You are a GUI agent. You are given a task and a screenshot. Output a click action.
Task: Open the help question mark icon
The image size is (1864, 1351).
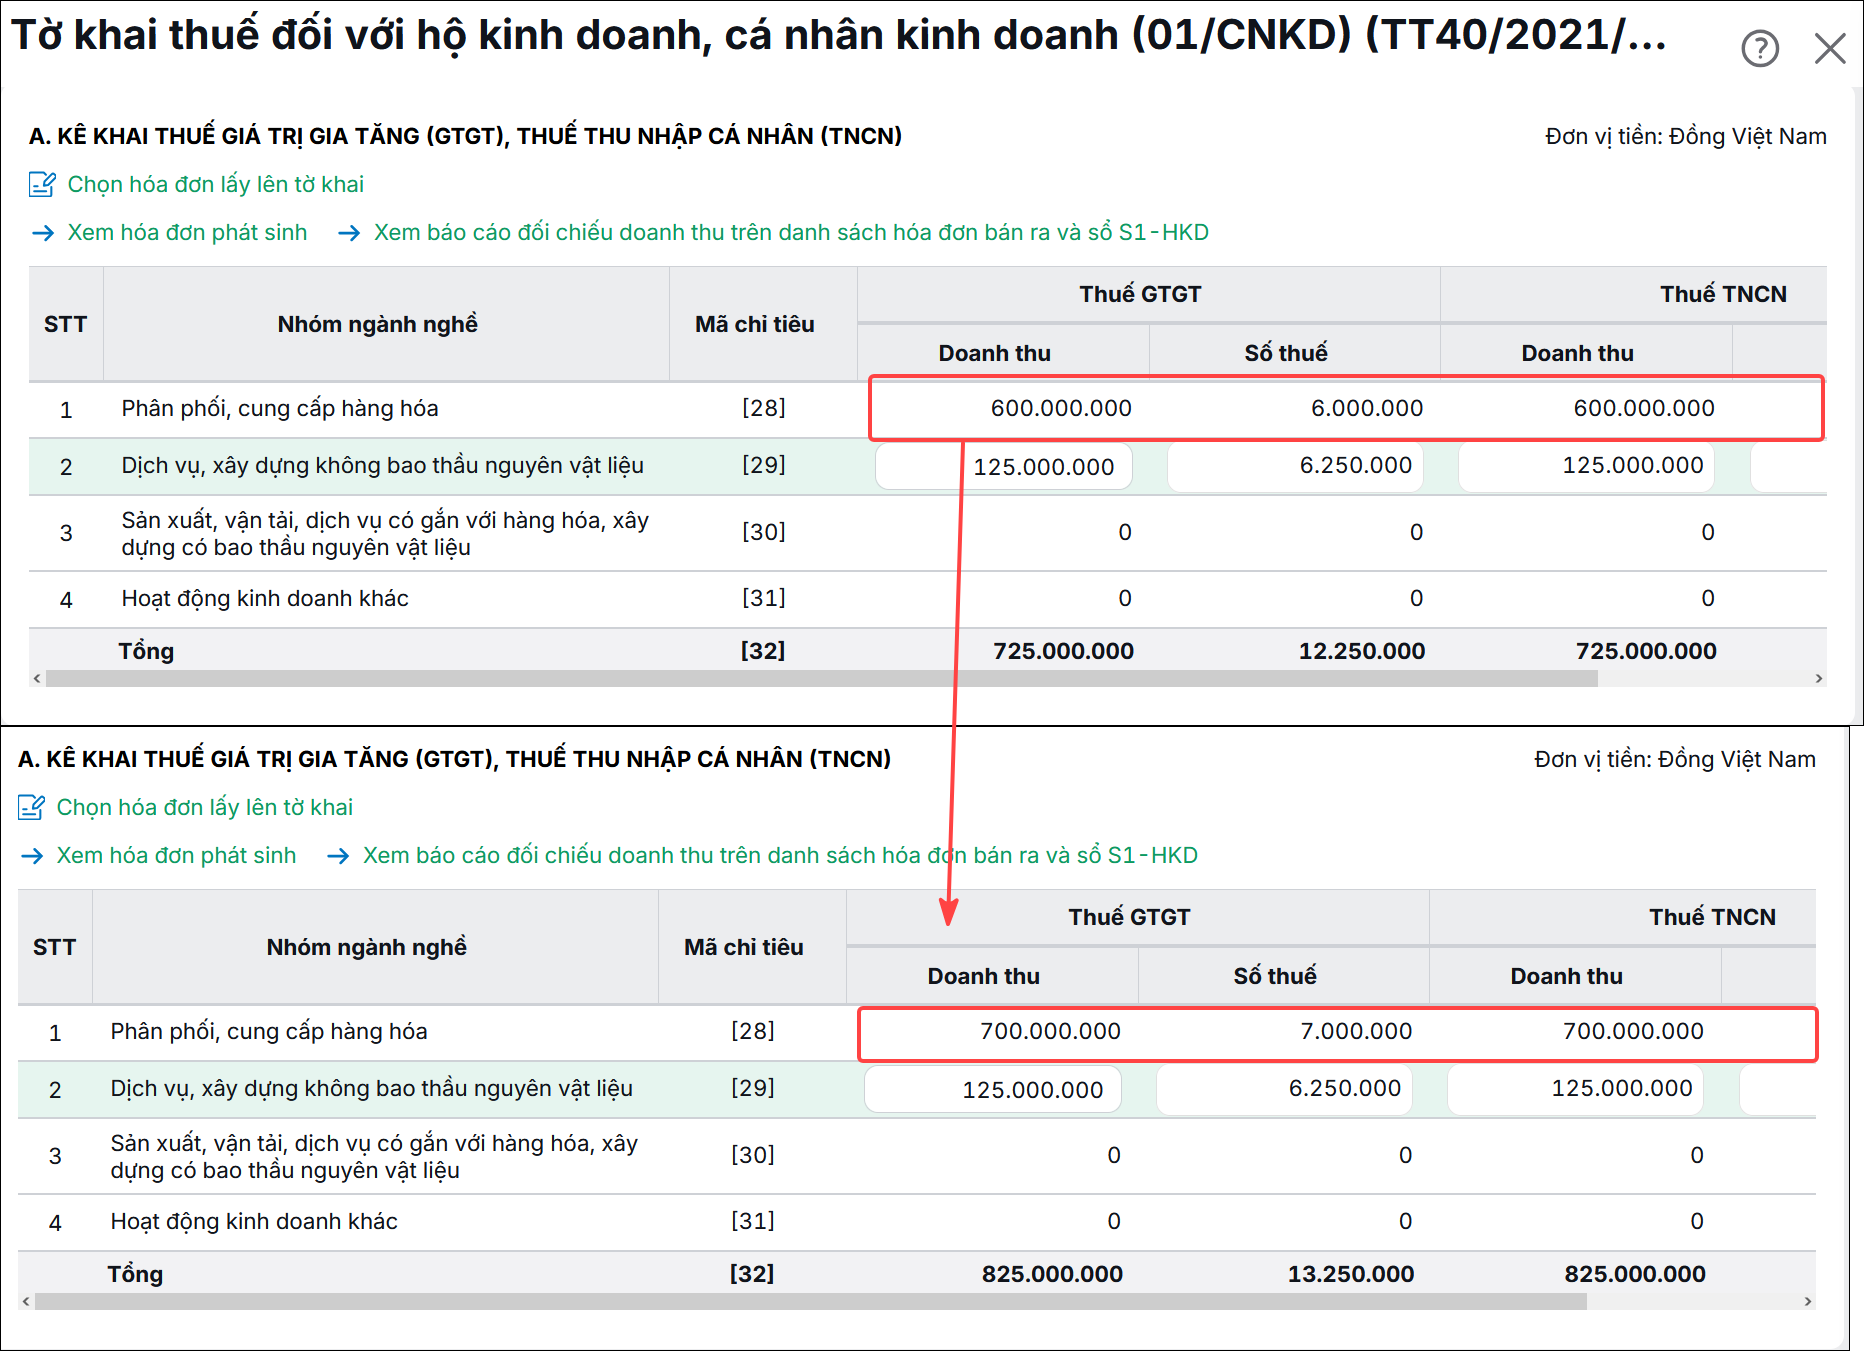pos(1760,48)
